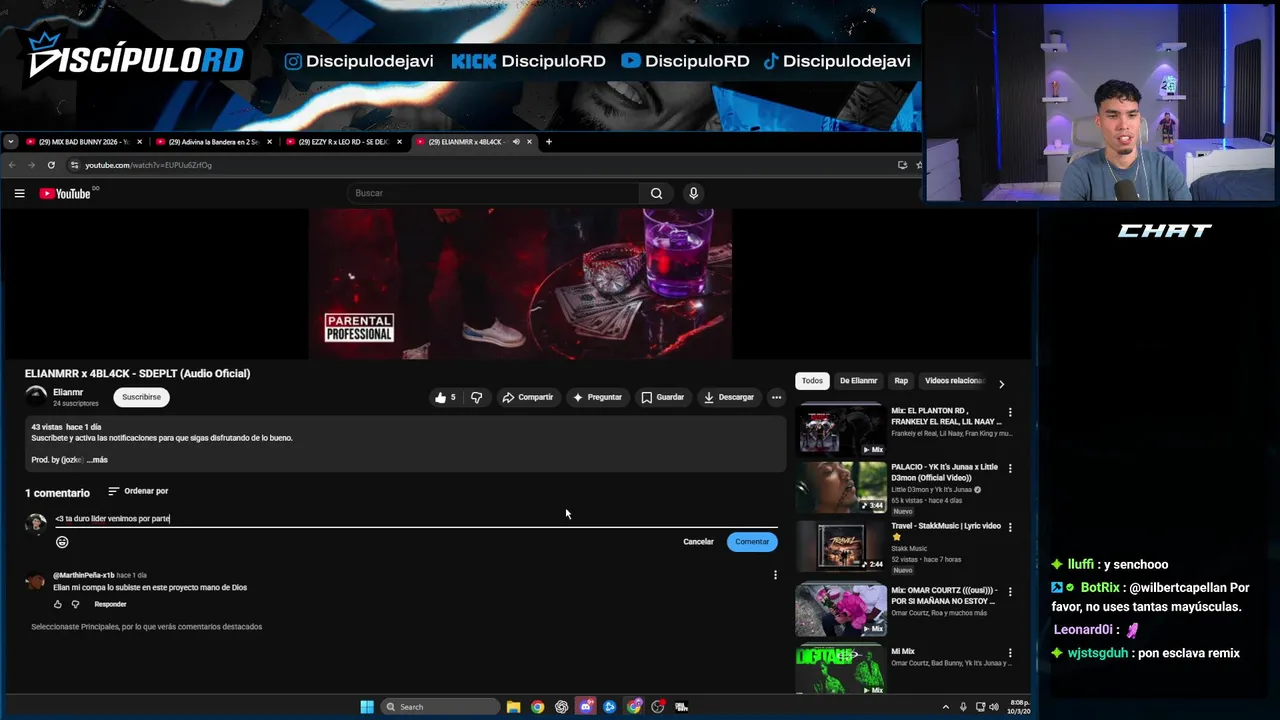Click the search magnifier button on YouTube
This screenshot has height=720, width=1280.
coord(656,193)
